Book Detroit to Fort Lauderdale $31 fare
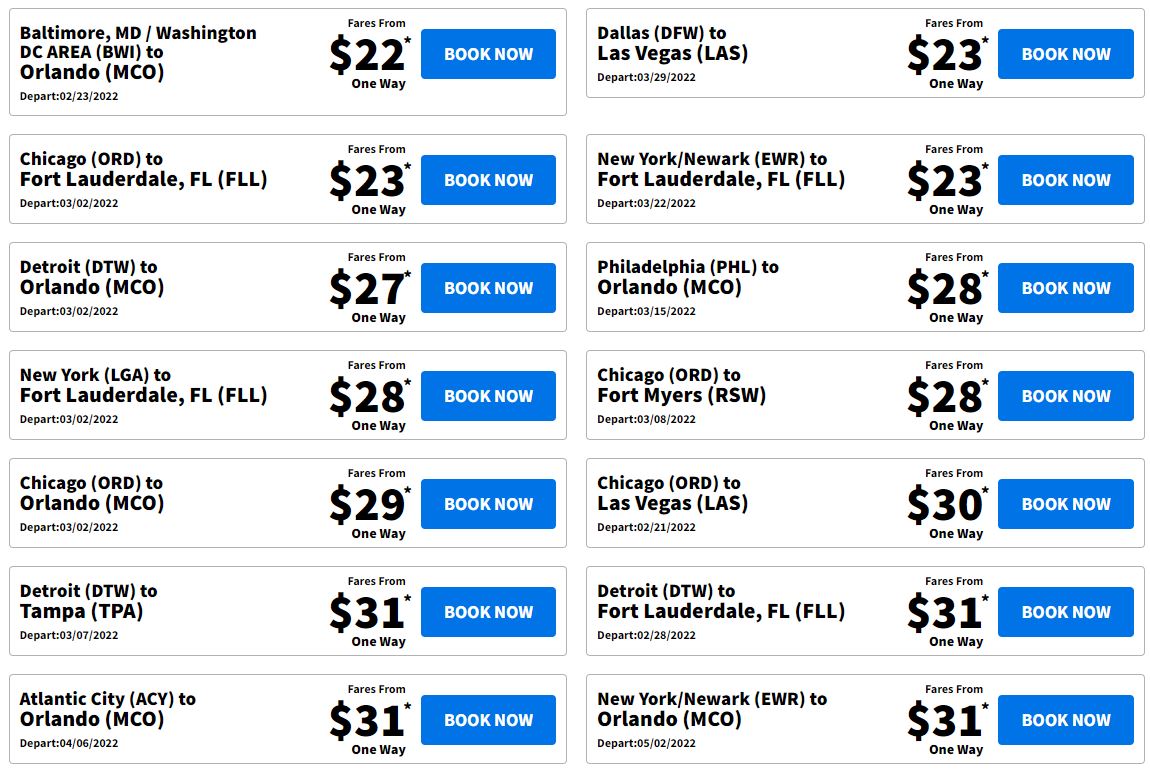Viewport: 1150px width, 778px height. click(1066, 612)
